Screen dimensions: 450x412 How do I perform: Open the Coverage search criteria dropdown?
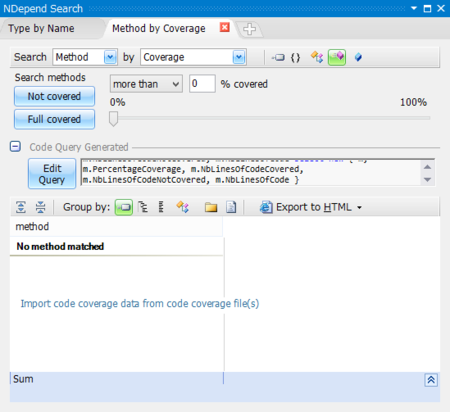(x=239, y=57)
